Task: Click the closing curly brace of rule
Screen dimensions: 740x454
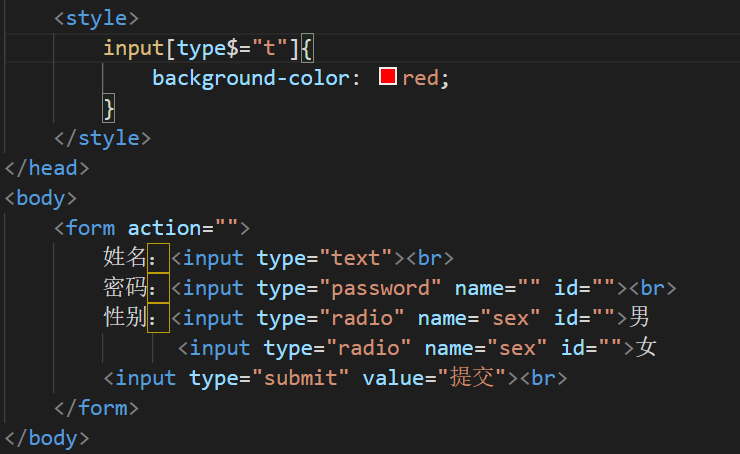Action: (109, 108)
